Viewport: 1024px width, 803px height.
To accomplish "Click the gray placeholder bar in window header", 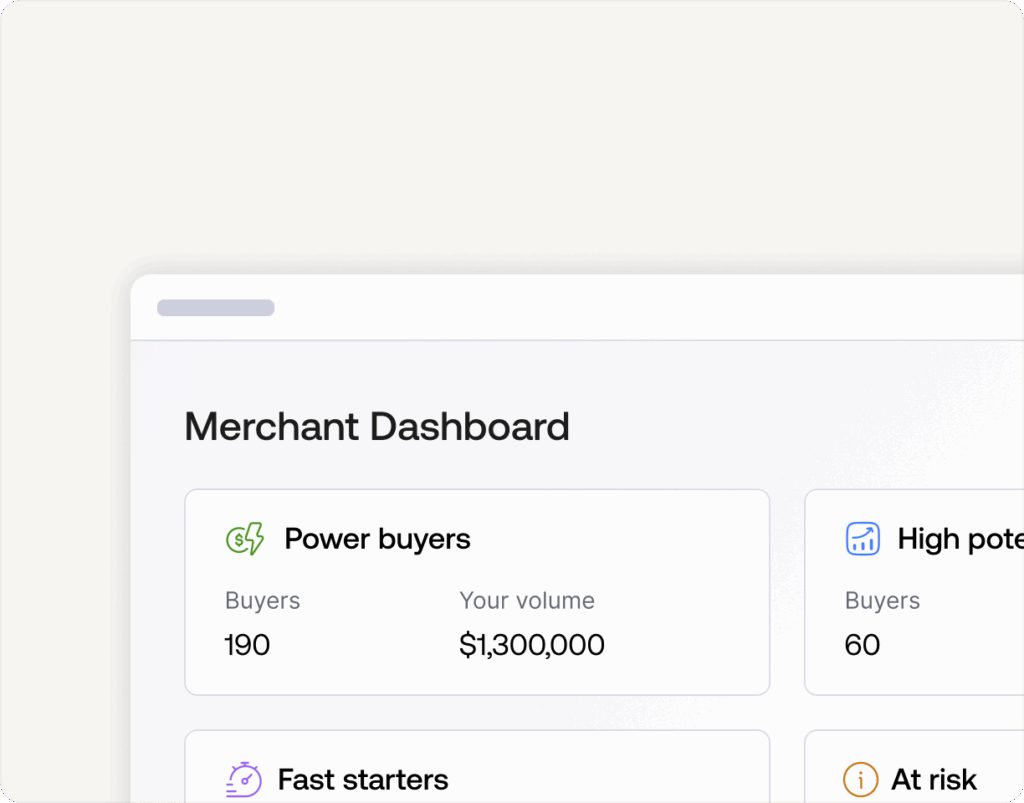I will pos(216,308).
